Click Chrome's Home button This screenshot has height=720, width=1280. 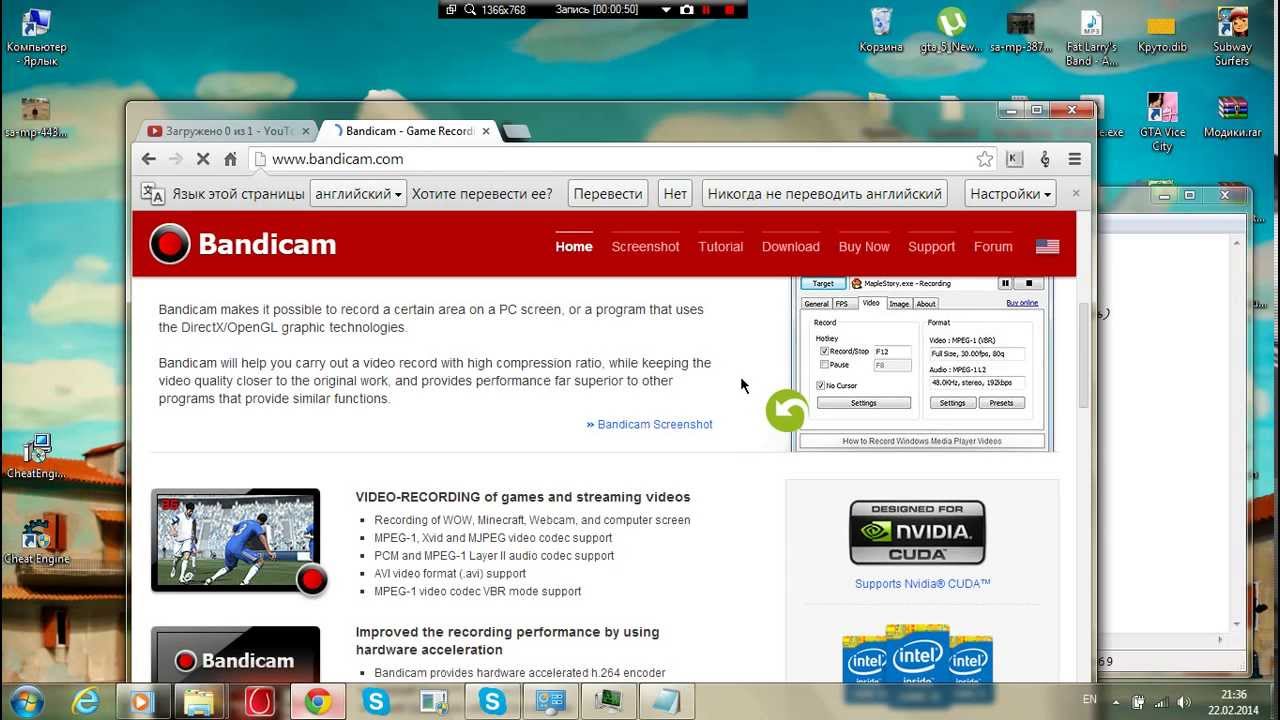230,159
